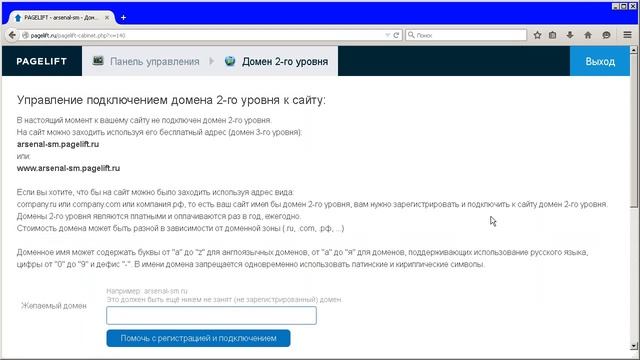Click the page scrollbar up arrow
Viewport: 640px width, 360px height.
coord(634,50)
